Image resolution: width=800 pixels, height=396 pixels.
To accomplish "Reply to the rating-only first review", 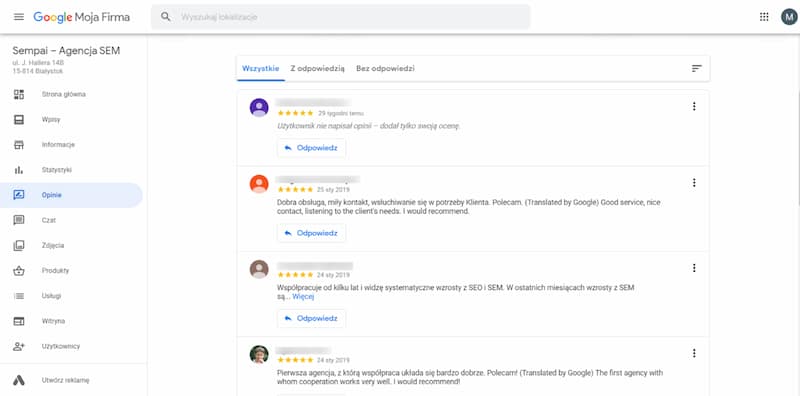I will [x=311, y=148].
